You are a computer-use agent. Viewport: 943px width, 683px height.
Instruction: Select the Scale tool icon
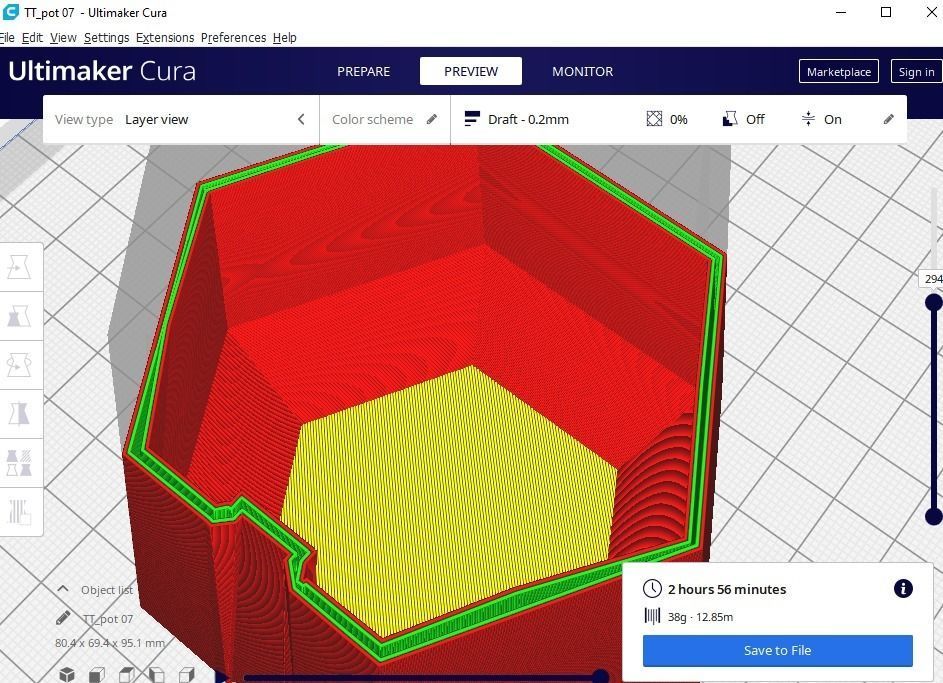(x=19, y=316)
